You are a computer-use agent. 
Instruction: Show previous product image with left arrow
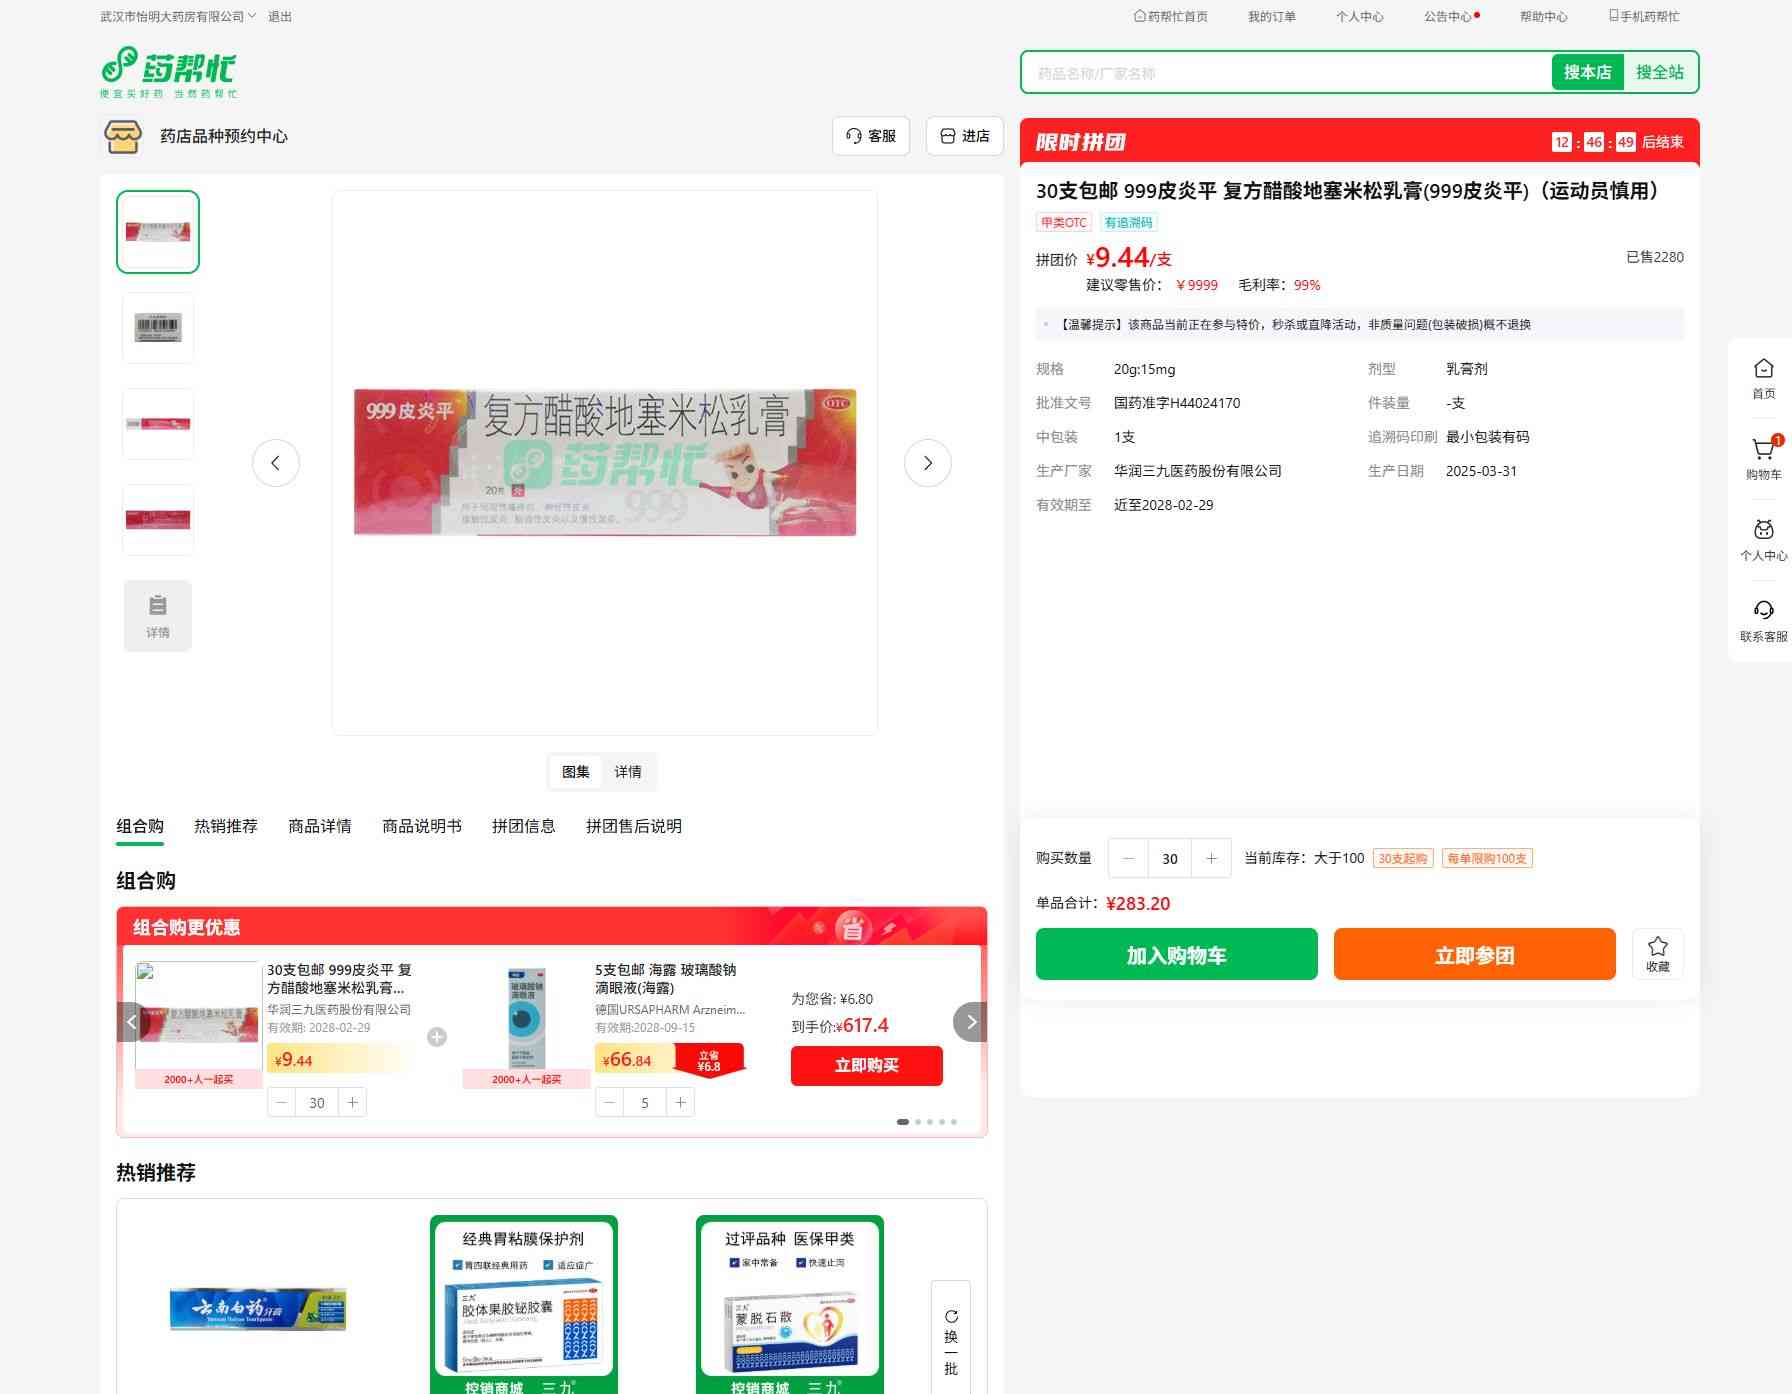pyautogui.click(x=276, y=463)
